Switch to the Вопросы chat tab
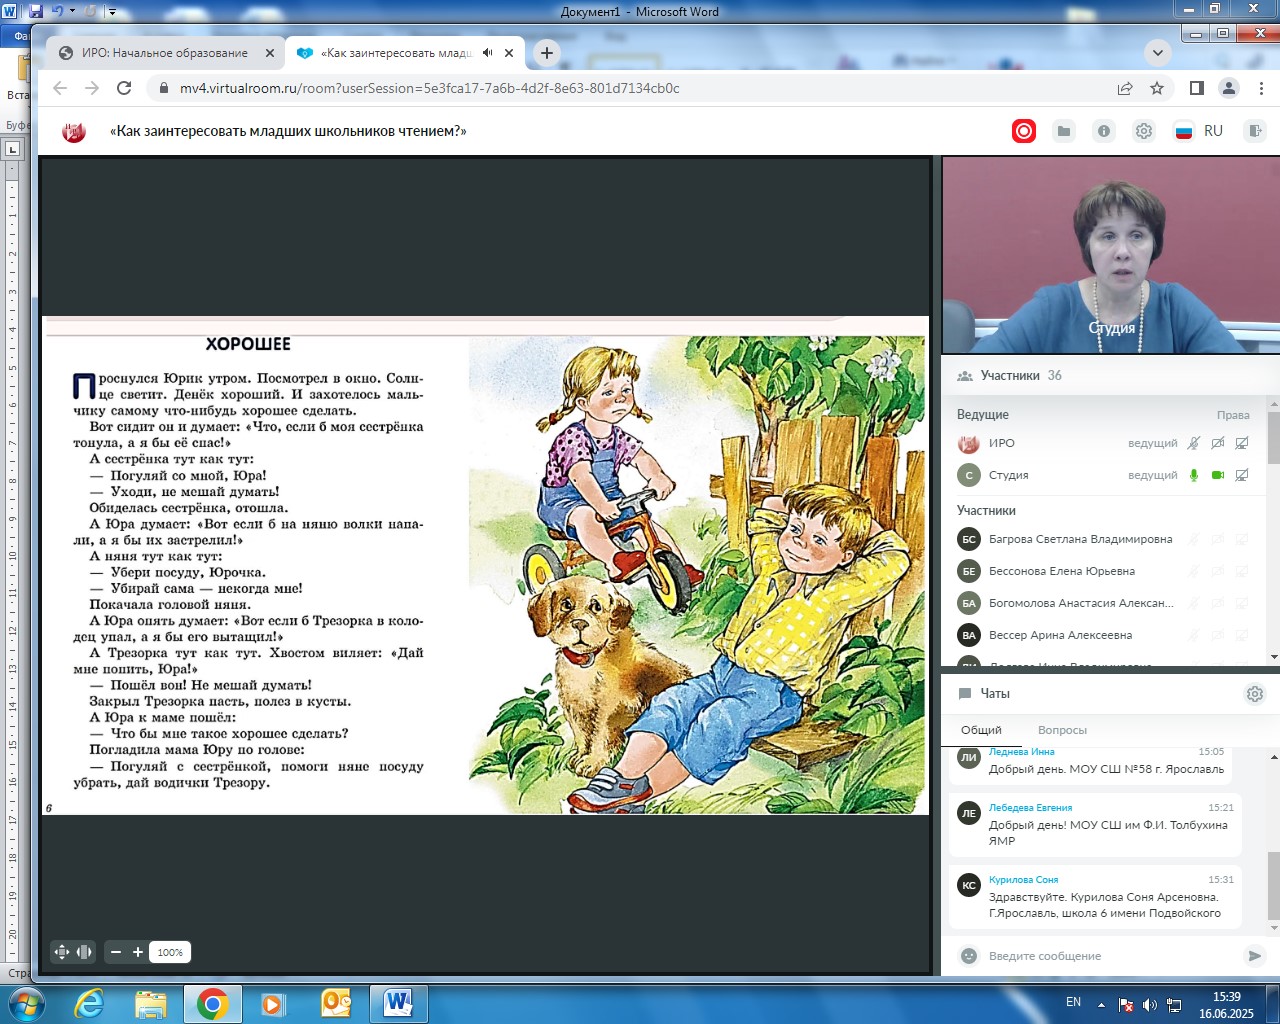The width and height of the screenshot is (1280, 1024). 1062,730
